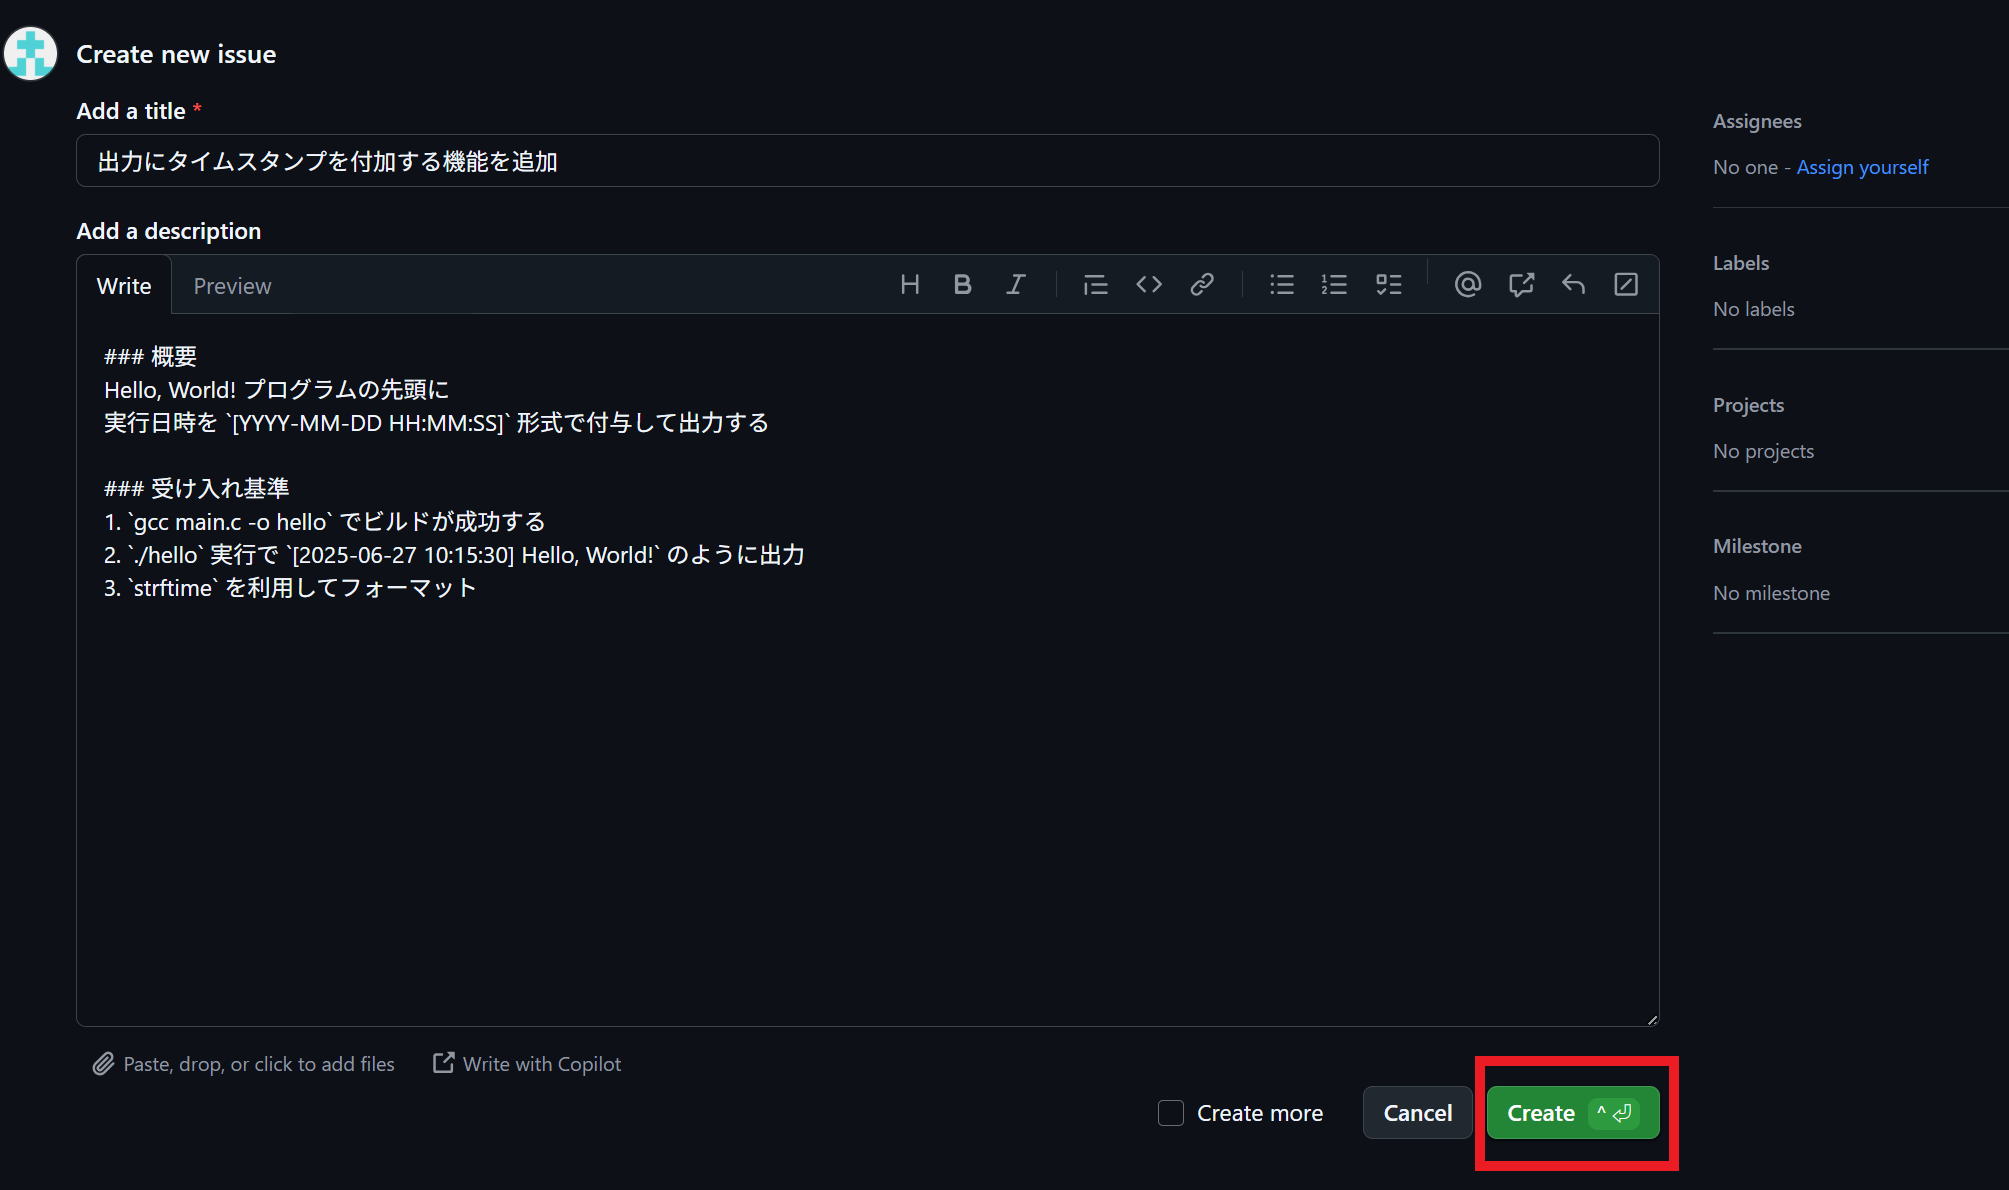This screenshot has height=1190, width=2009.
Task: Expand the editor to fullscreen
Action: [x=1626, y=284]
